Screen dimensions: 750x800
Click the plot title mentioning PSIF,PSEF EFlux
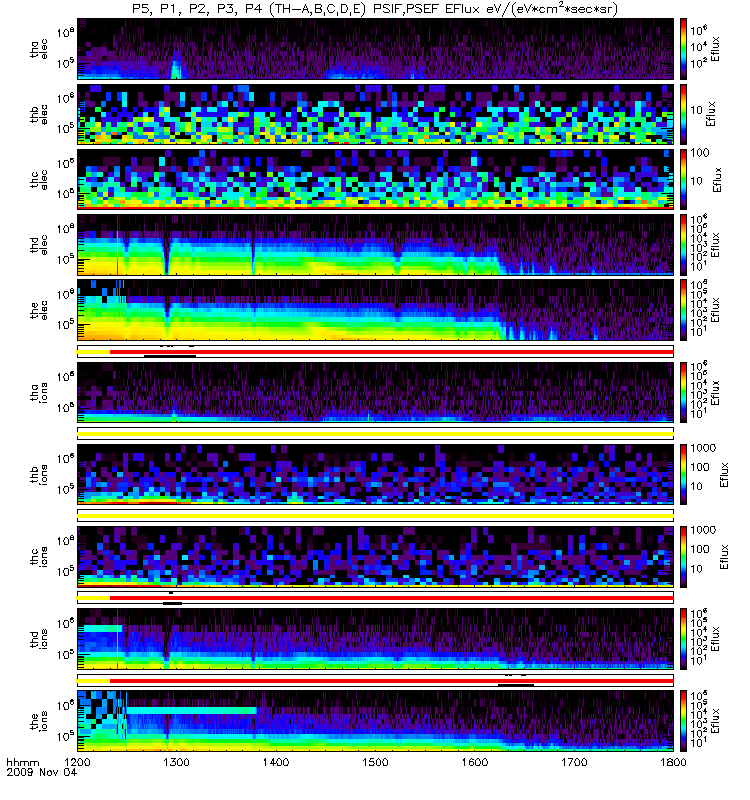click(x=374, y=9)
